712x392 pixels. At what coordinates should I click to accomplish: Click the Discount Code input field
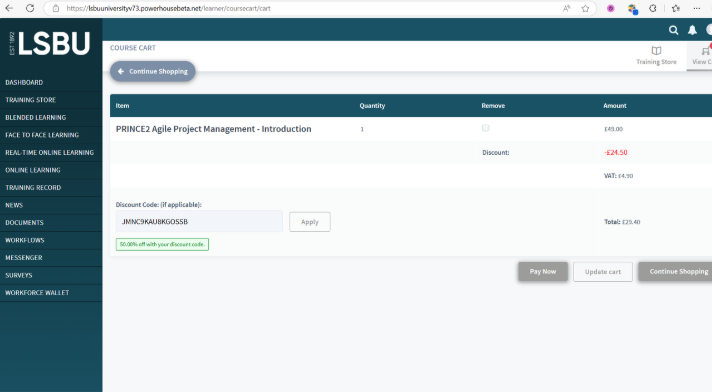[199, 221]
